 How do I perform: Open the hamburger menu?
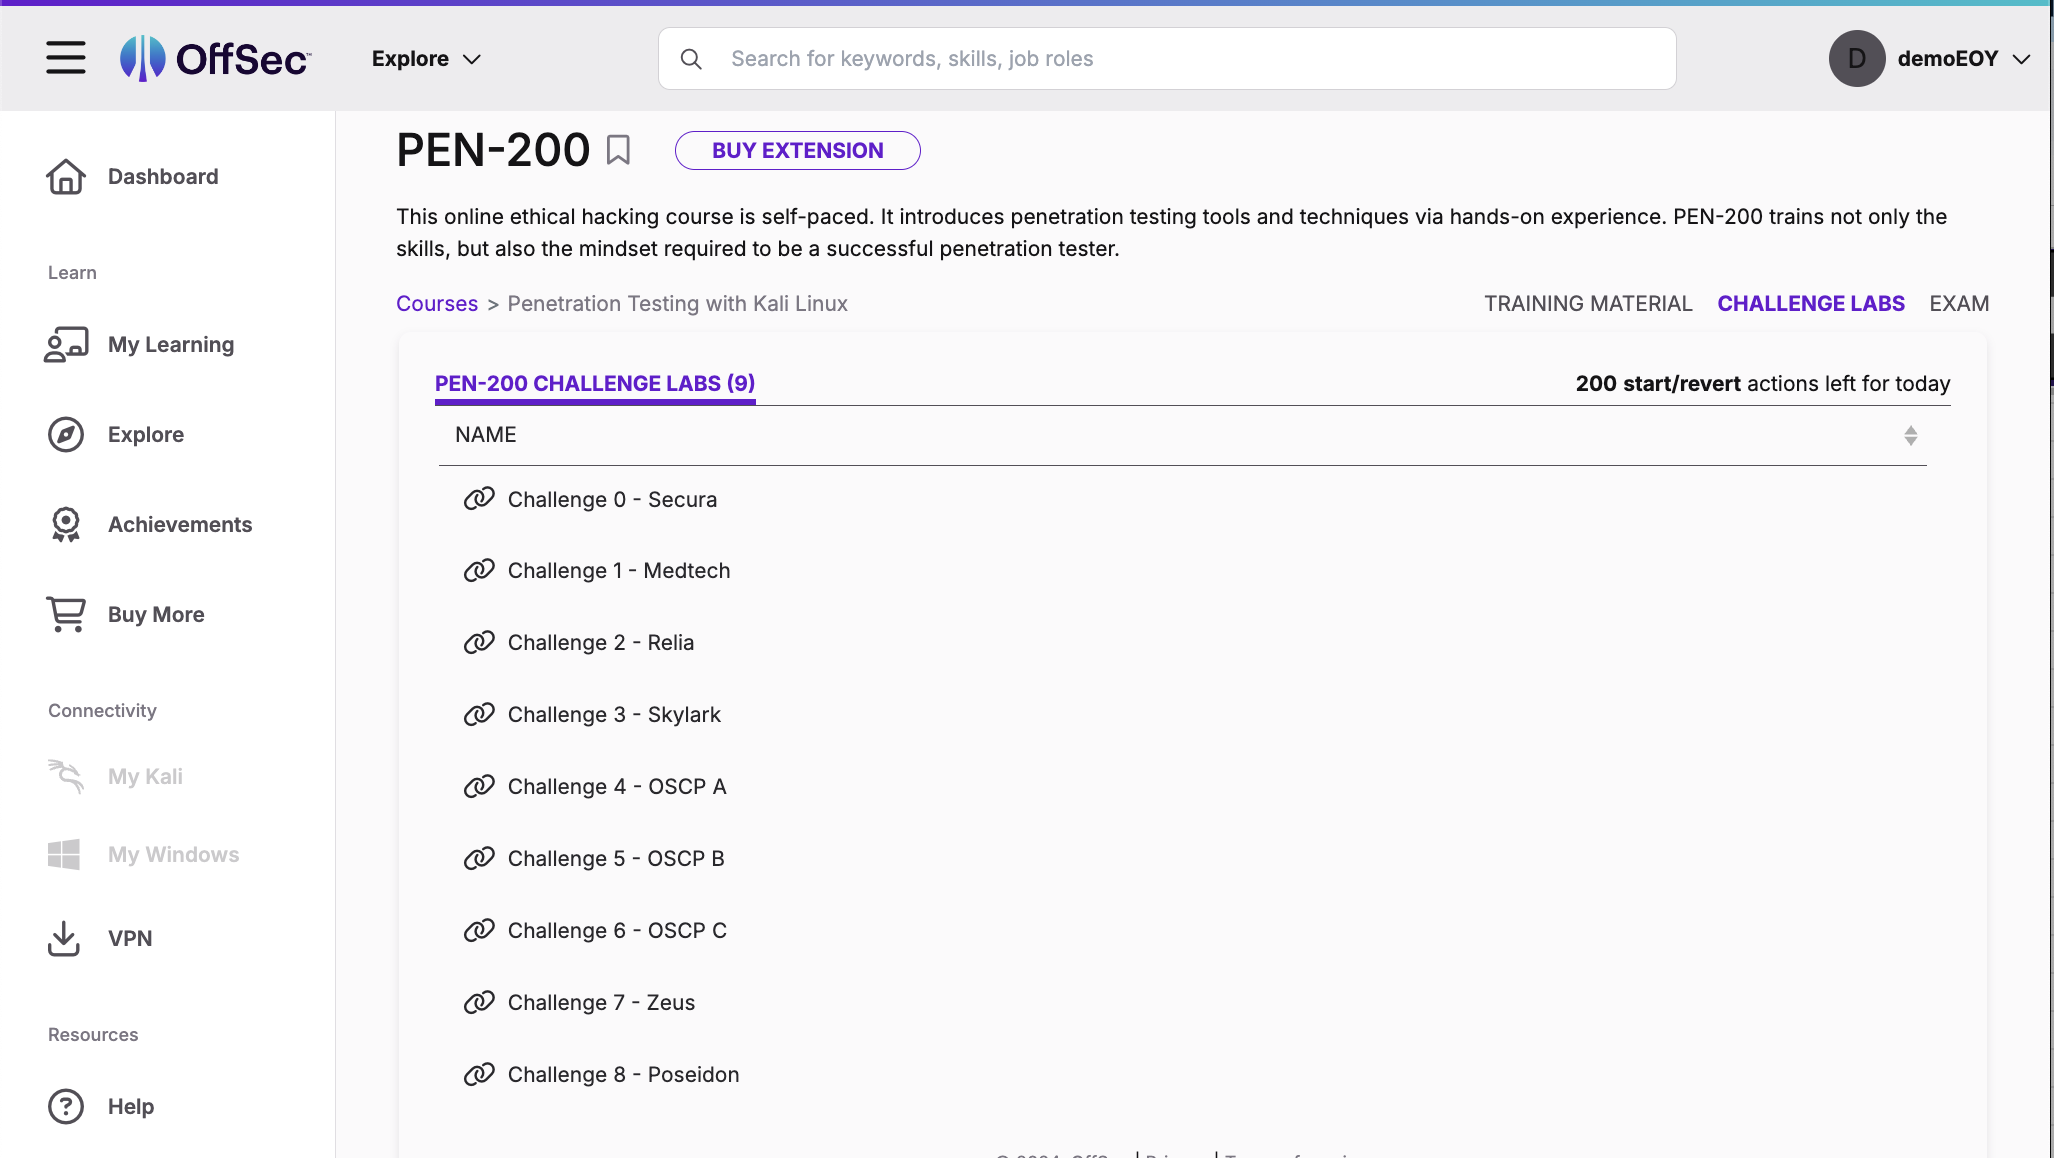(x=65, y=57)
